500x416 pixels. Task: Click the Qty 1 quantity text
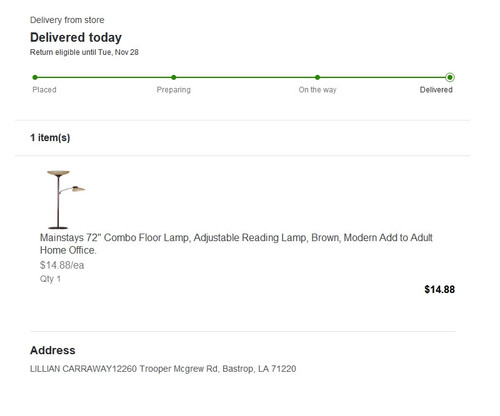click(x=50, y=279)
